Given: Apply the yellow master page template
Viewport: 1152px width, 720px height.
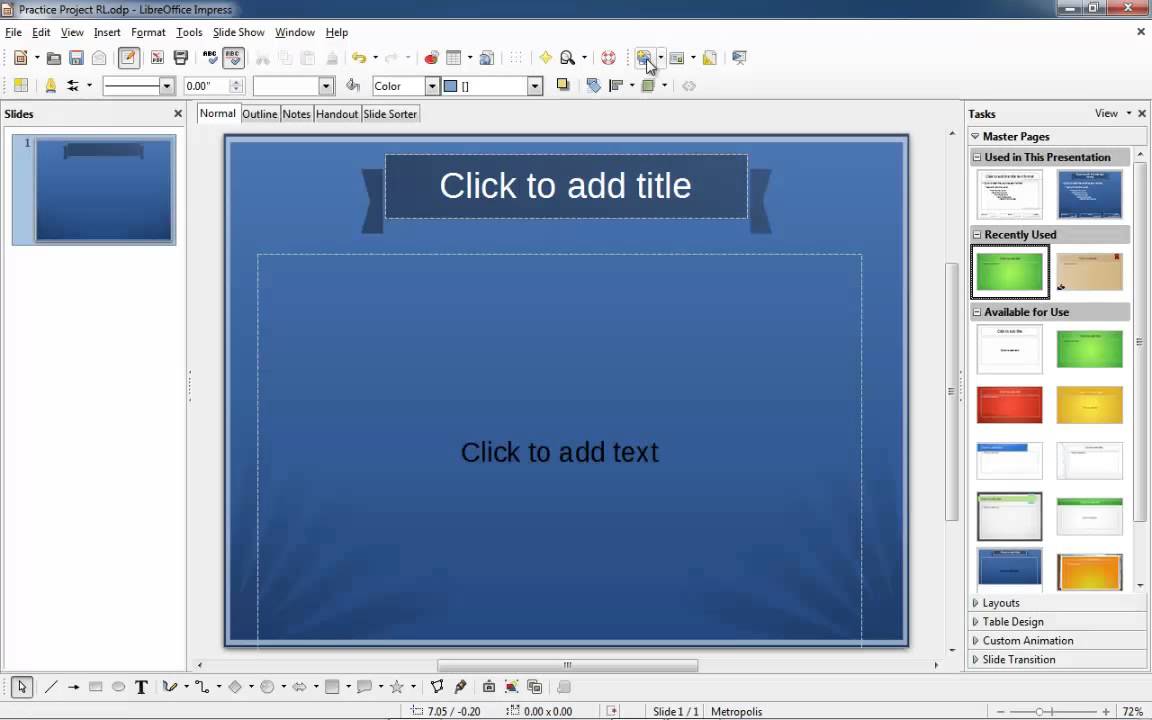Looking at the screenshot, I should [x=1089, y=405].
